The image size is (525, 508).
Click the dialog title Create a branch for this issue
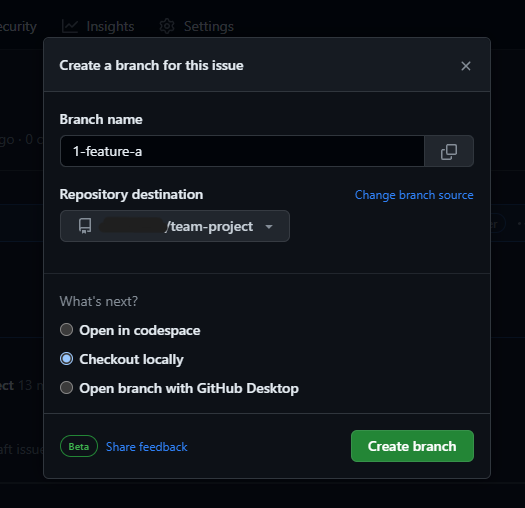pos(151,65)
